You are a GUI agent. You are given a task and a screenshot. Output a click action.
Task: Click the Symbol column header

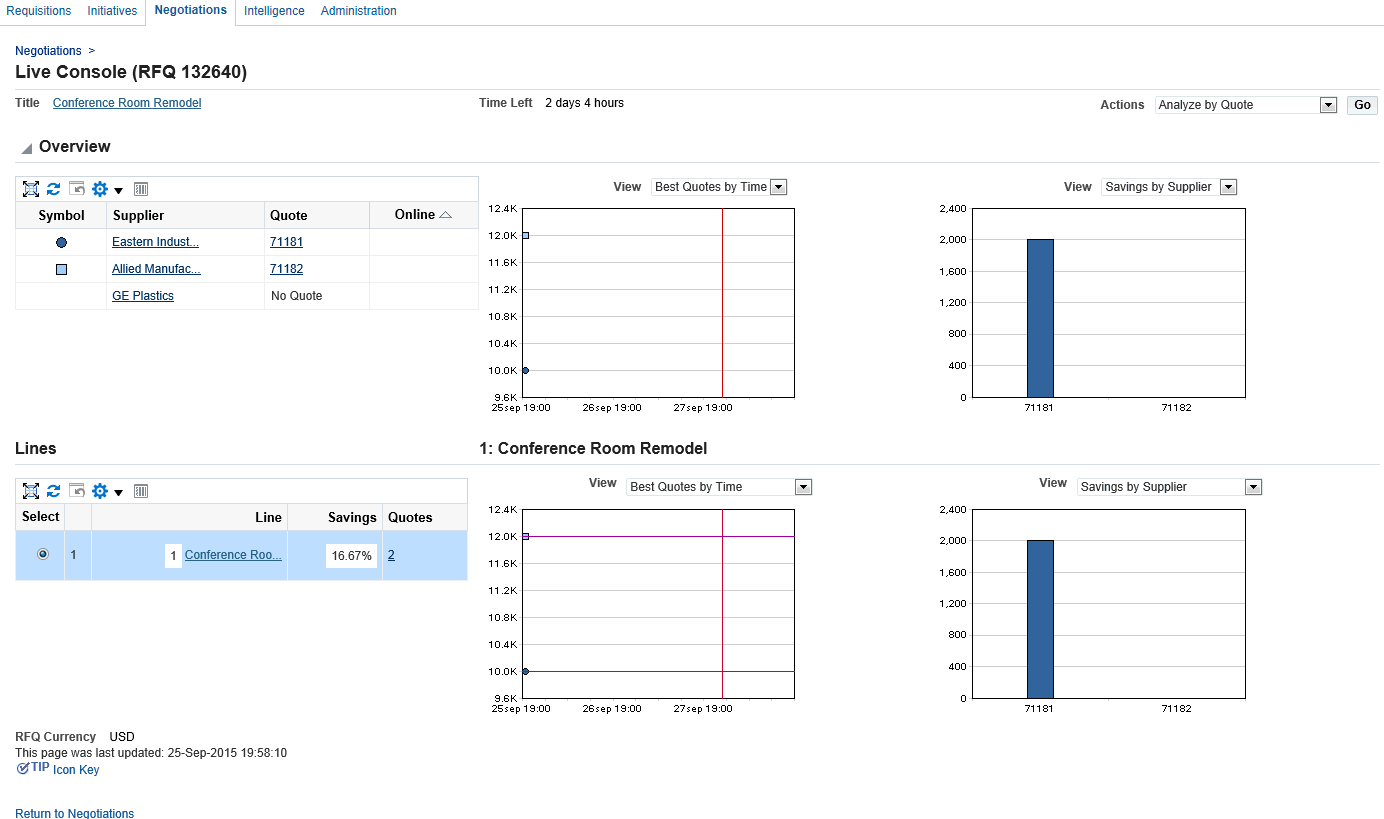click(x=61, y=215)
